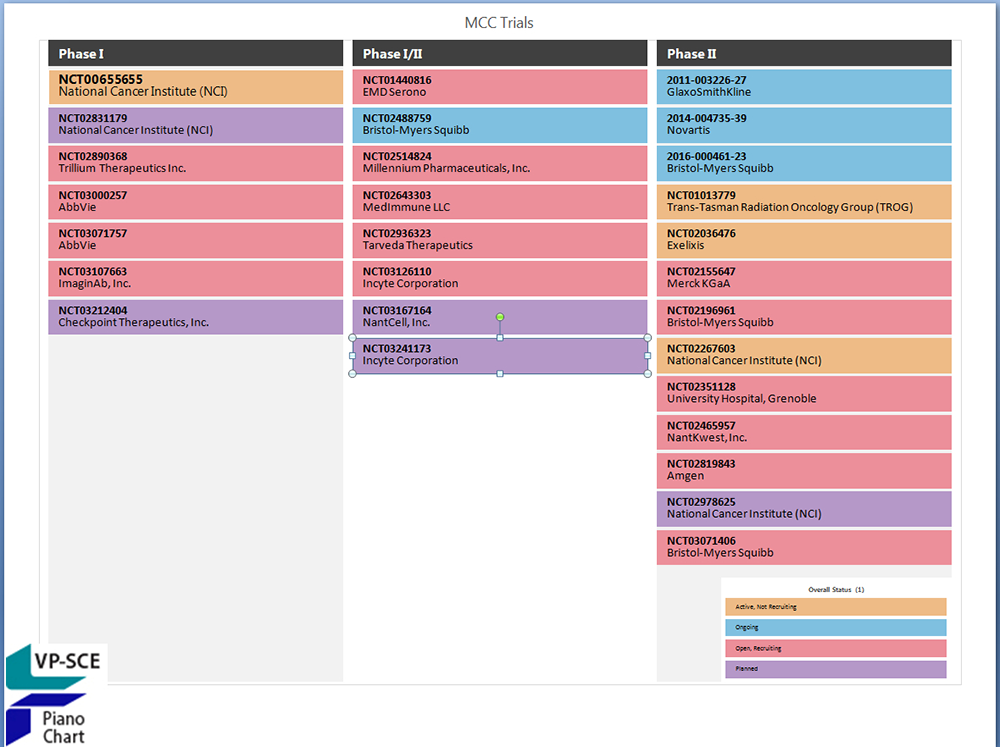Select the NCT02351128 University Hospital, Grenoble card
The height and width of the screenshot is (747, 1000).
click(x=804, y=394)
